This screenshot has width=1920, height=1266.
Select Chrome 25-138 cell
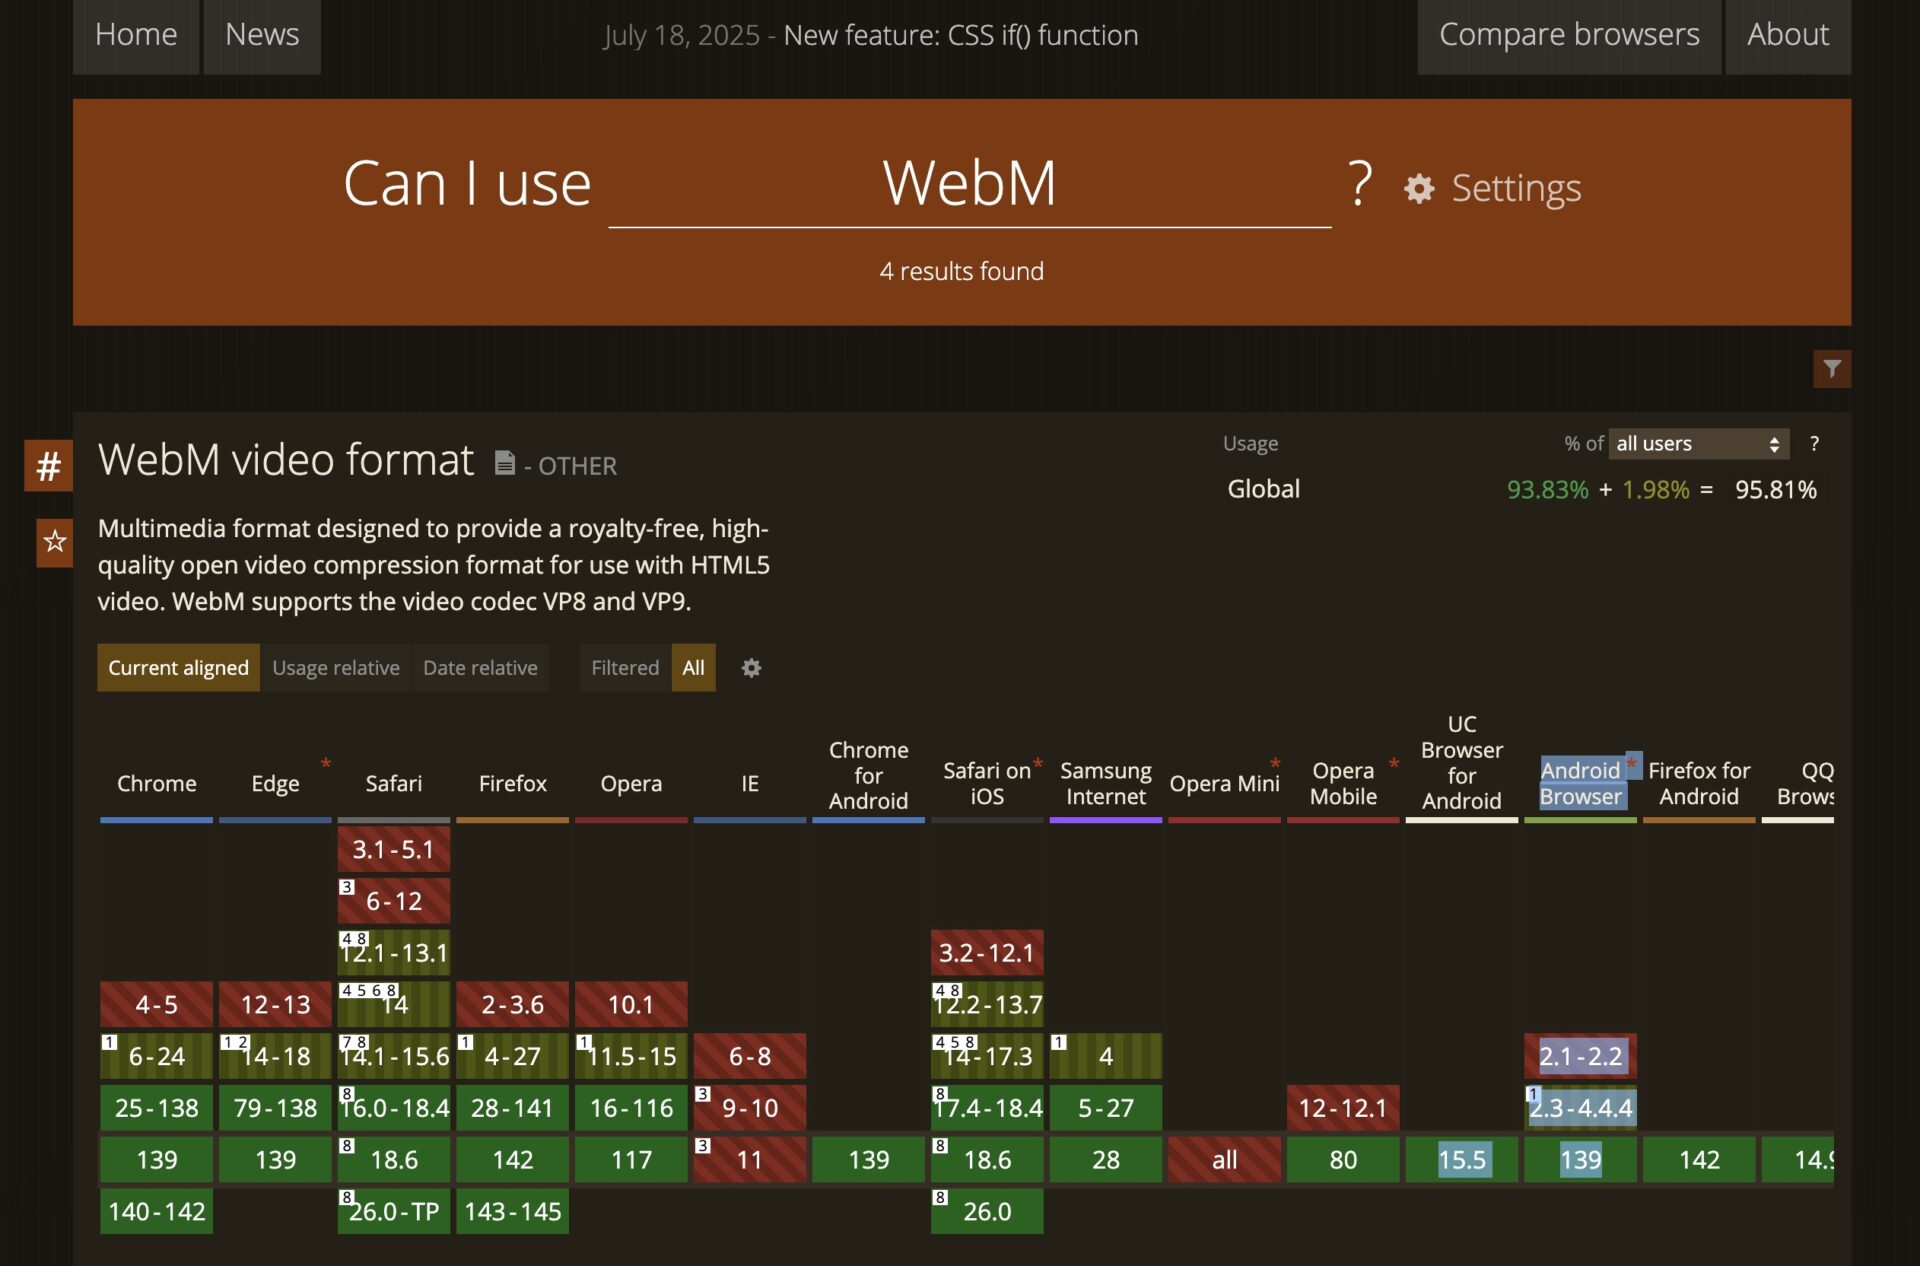point(157,1109)
